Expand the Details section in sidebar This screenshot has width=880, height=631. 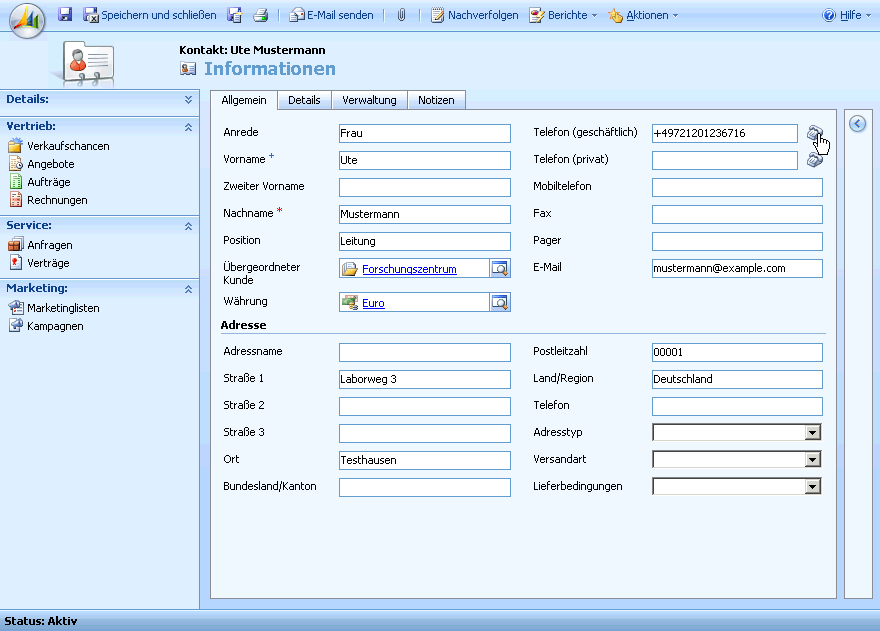click(x=189, y=99)
